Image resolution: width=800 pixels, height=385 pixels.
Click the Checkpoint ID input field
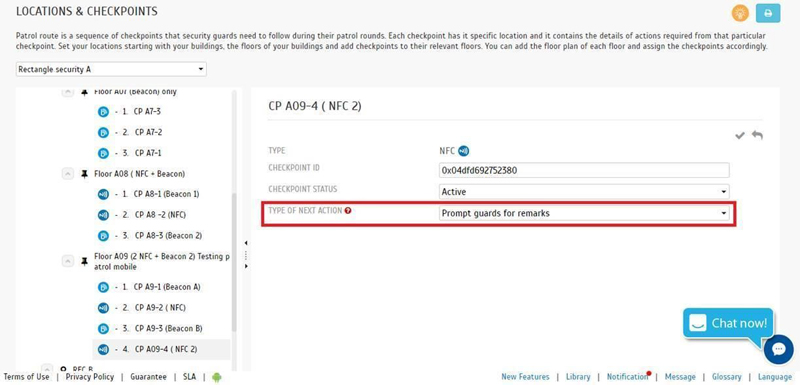click(x=584, y=170)
